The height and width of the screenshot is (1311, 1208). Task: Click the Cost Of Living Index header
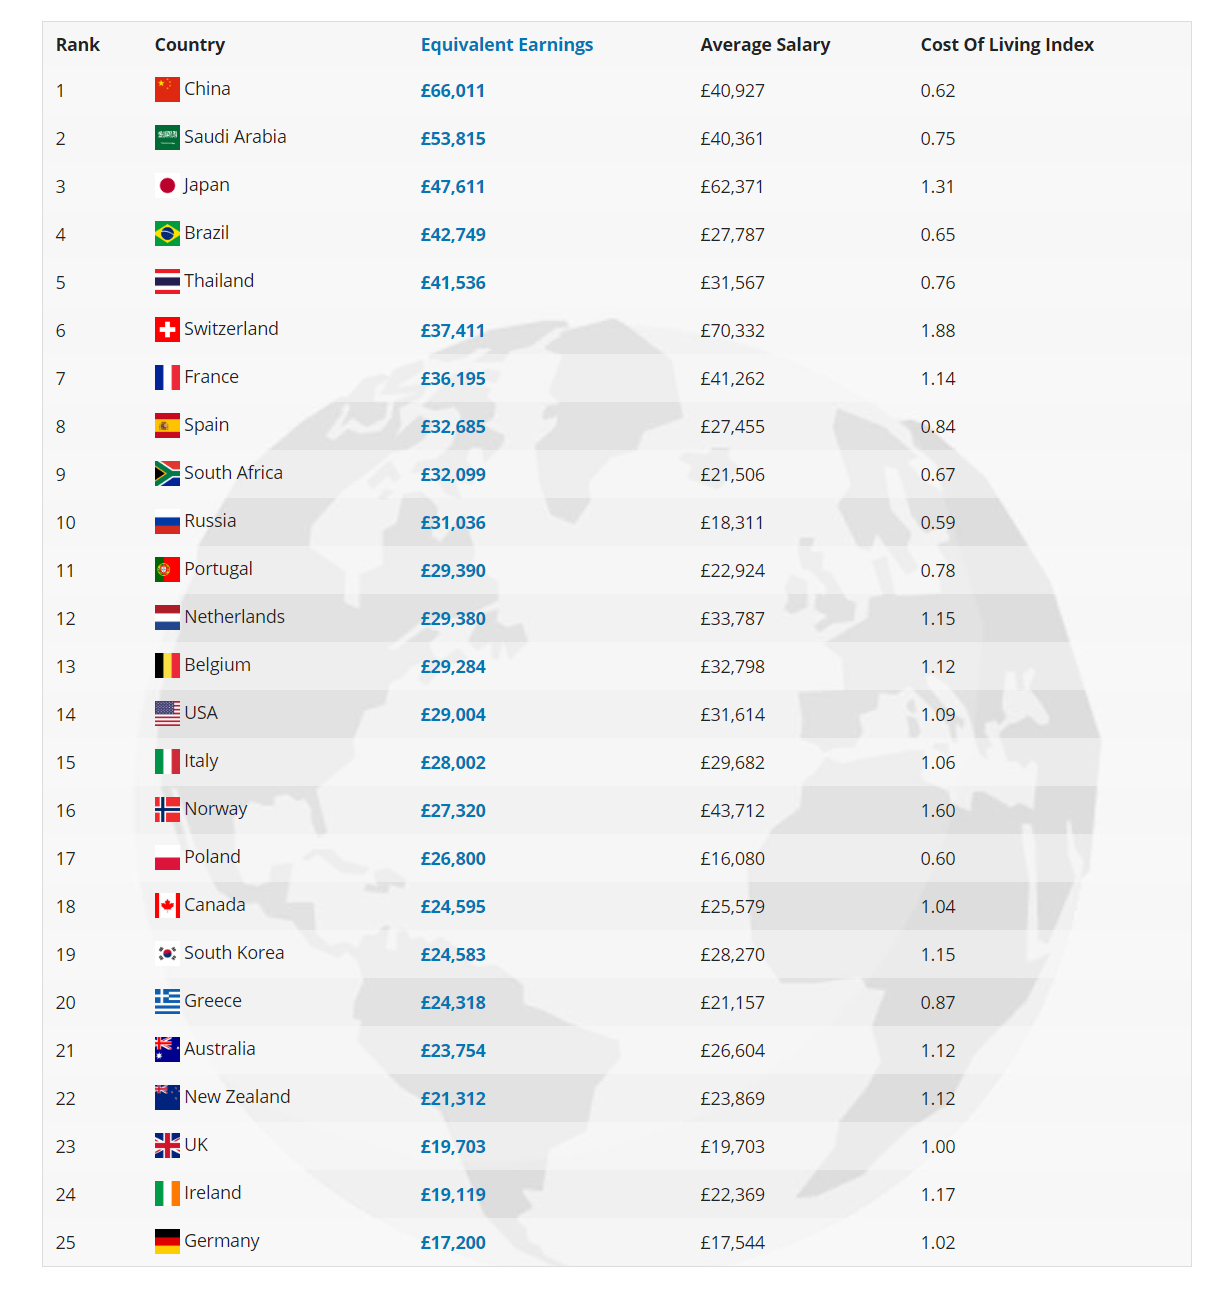pyautogui.click(x=1007, y=45)
